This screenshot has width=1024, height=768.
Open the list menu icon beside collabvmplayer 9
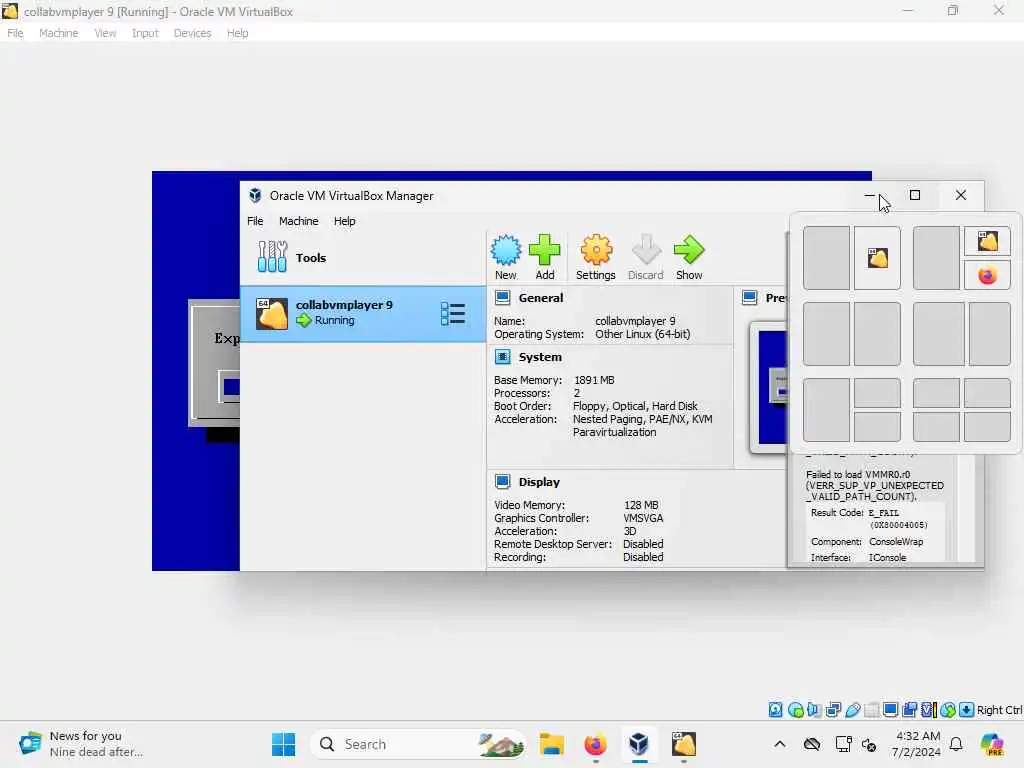pyautogui.click(x=453, y=313)
